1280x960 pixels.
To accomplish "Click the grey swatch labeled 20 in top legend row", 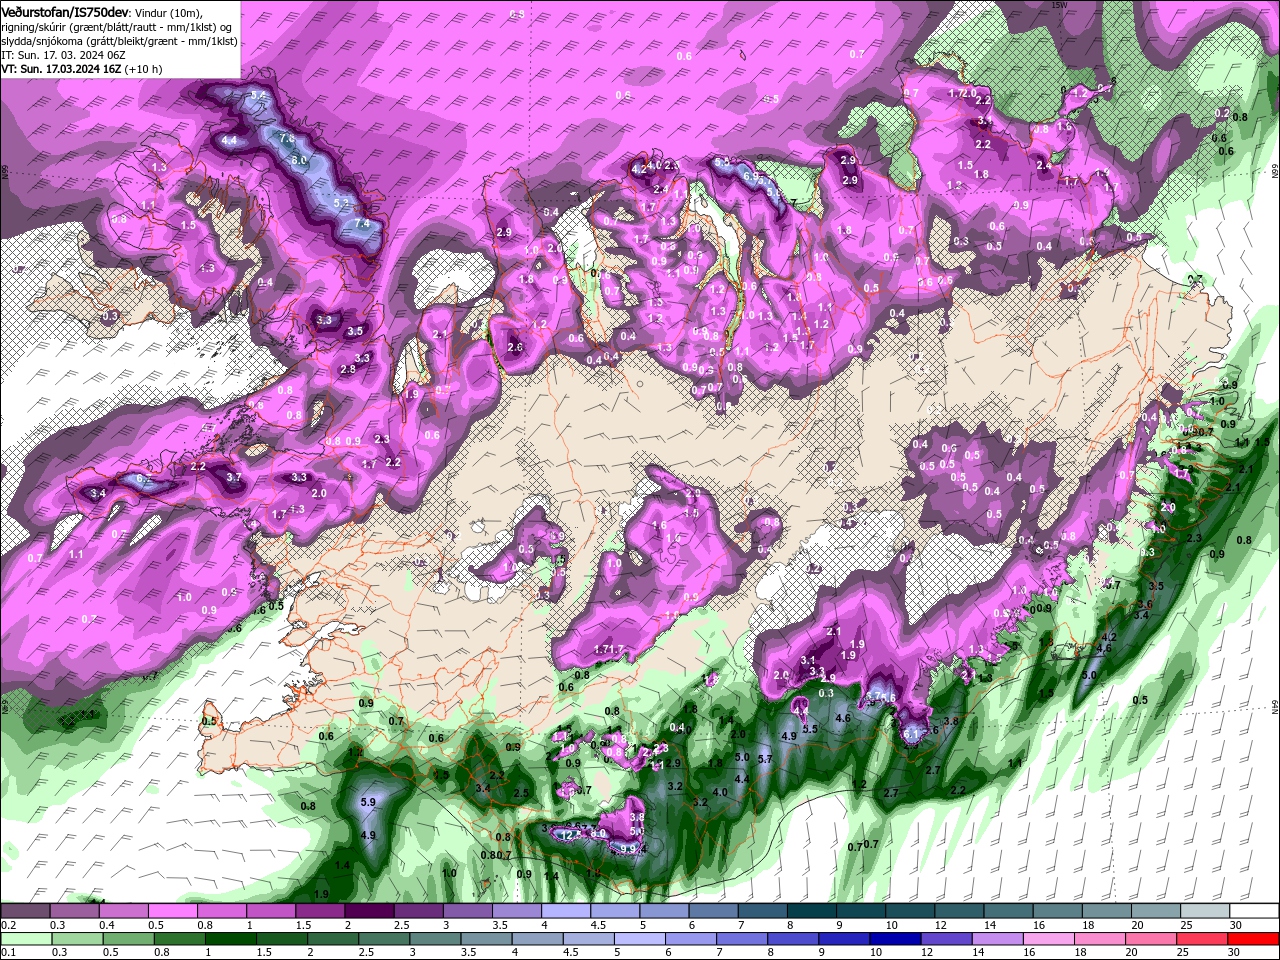I will pyautogui.click(x=1157, y=912).
